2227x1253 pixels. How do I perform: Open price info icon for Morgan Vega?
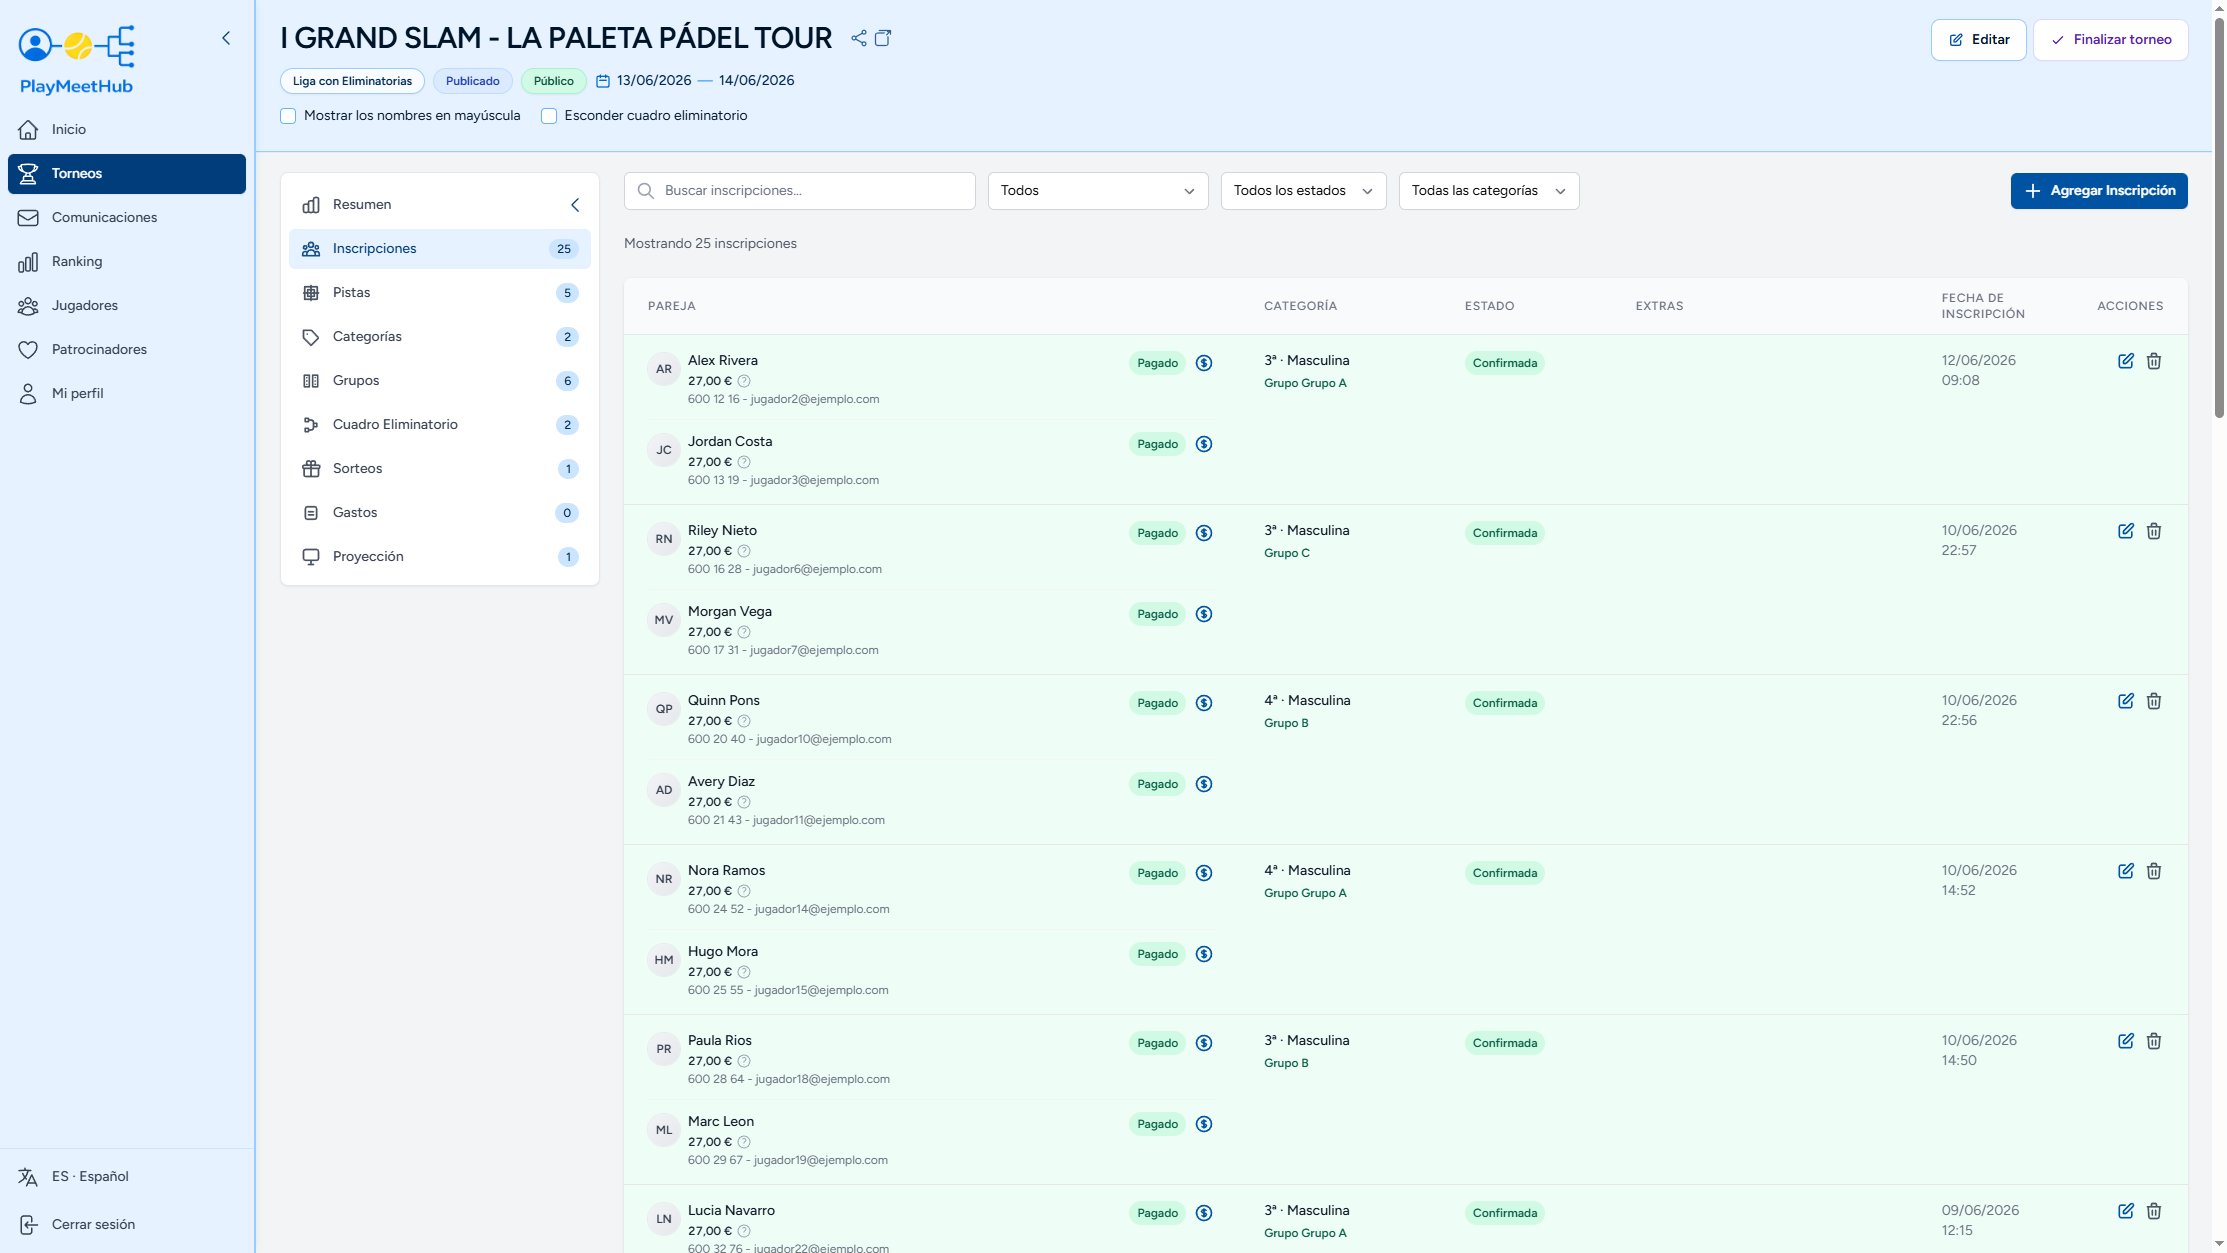[744, 632]
